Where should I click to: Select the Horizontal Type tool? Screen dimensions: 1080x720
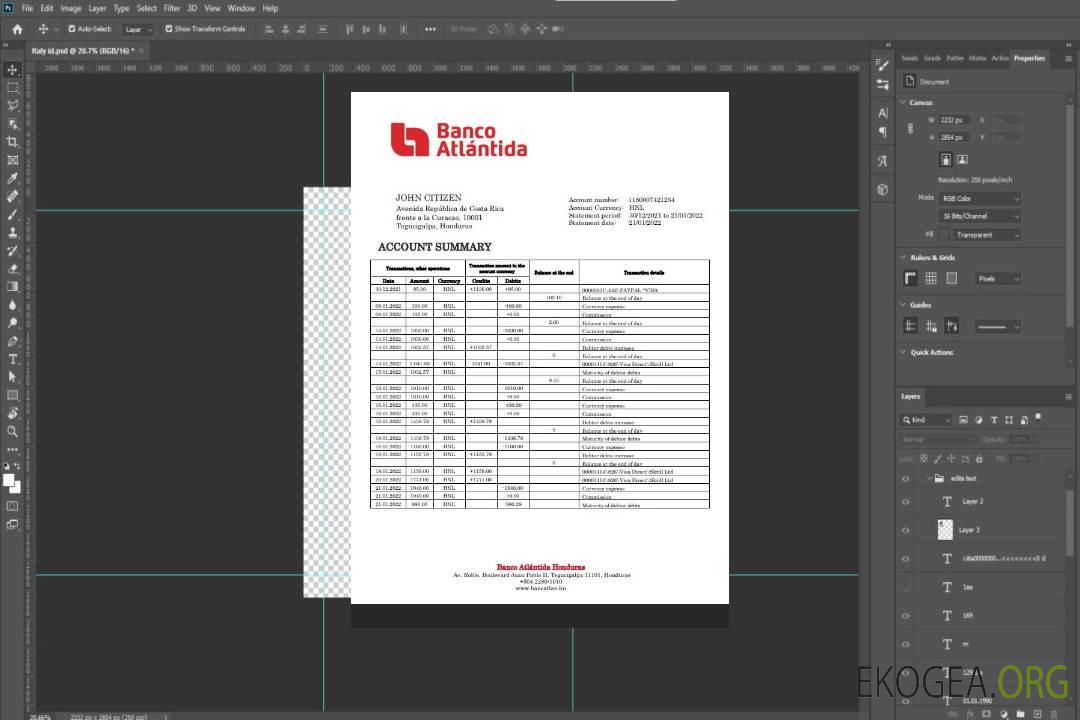(12, 359)
